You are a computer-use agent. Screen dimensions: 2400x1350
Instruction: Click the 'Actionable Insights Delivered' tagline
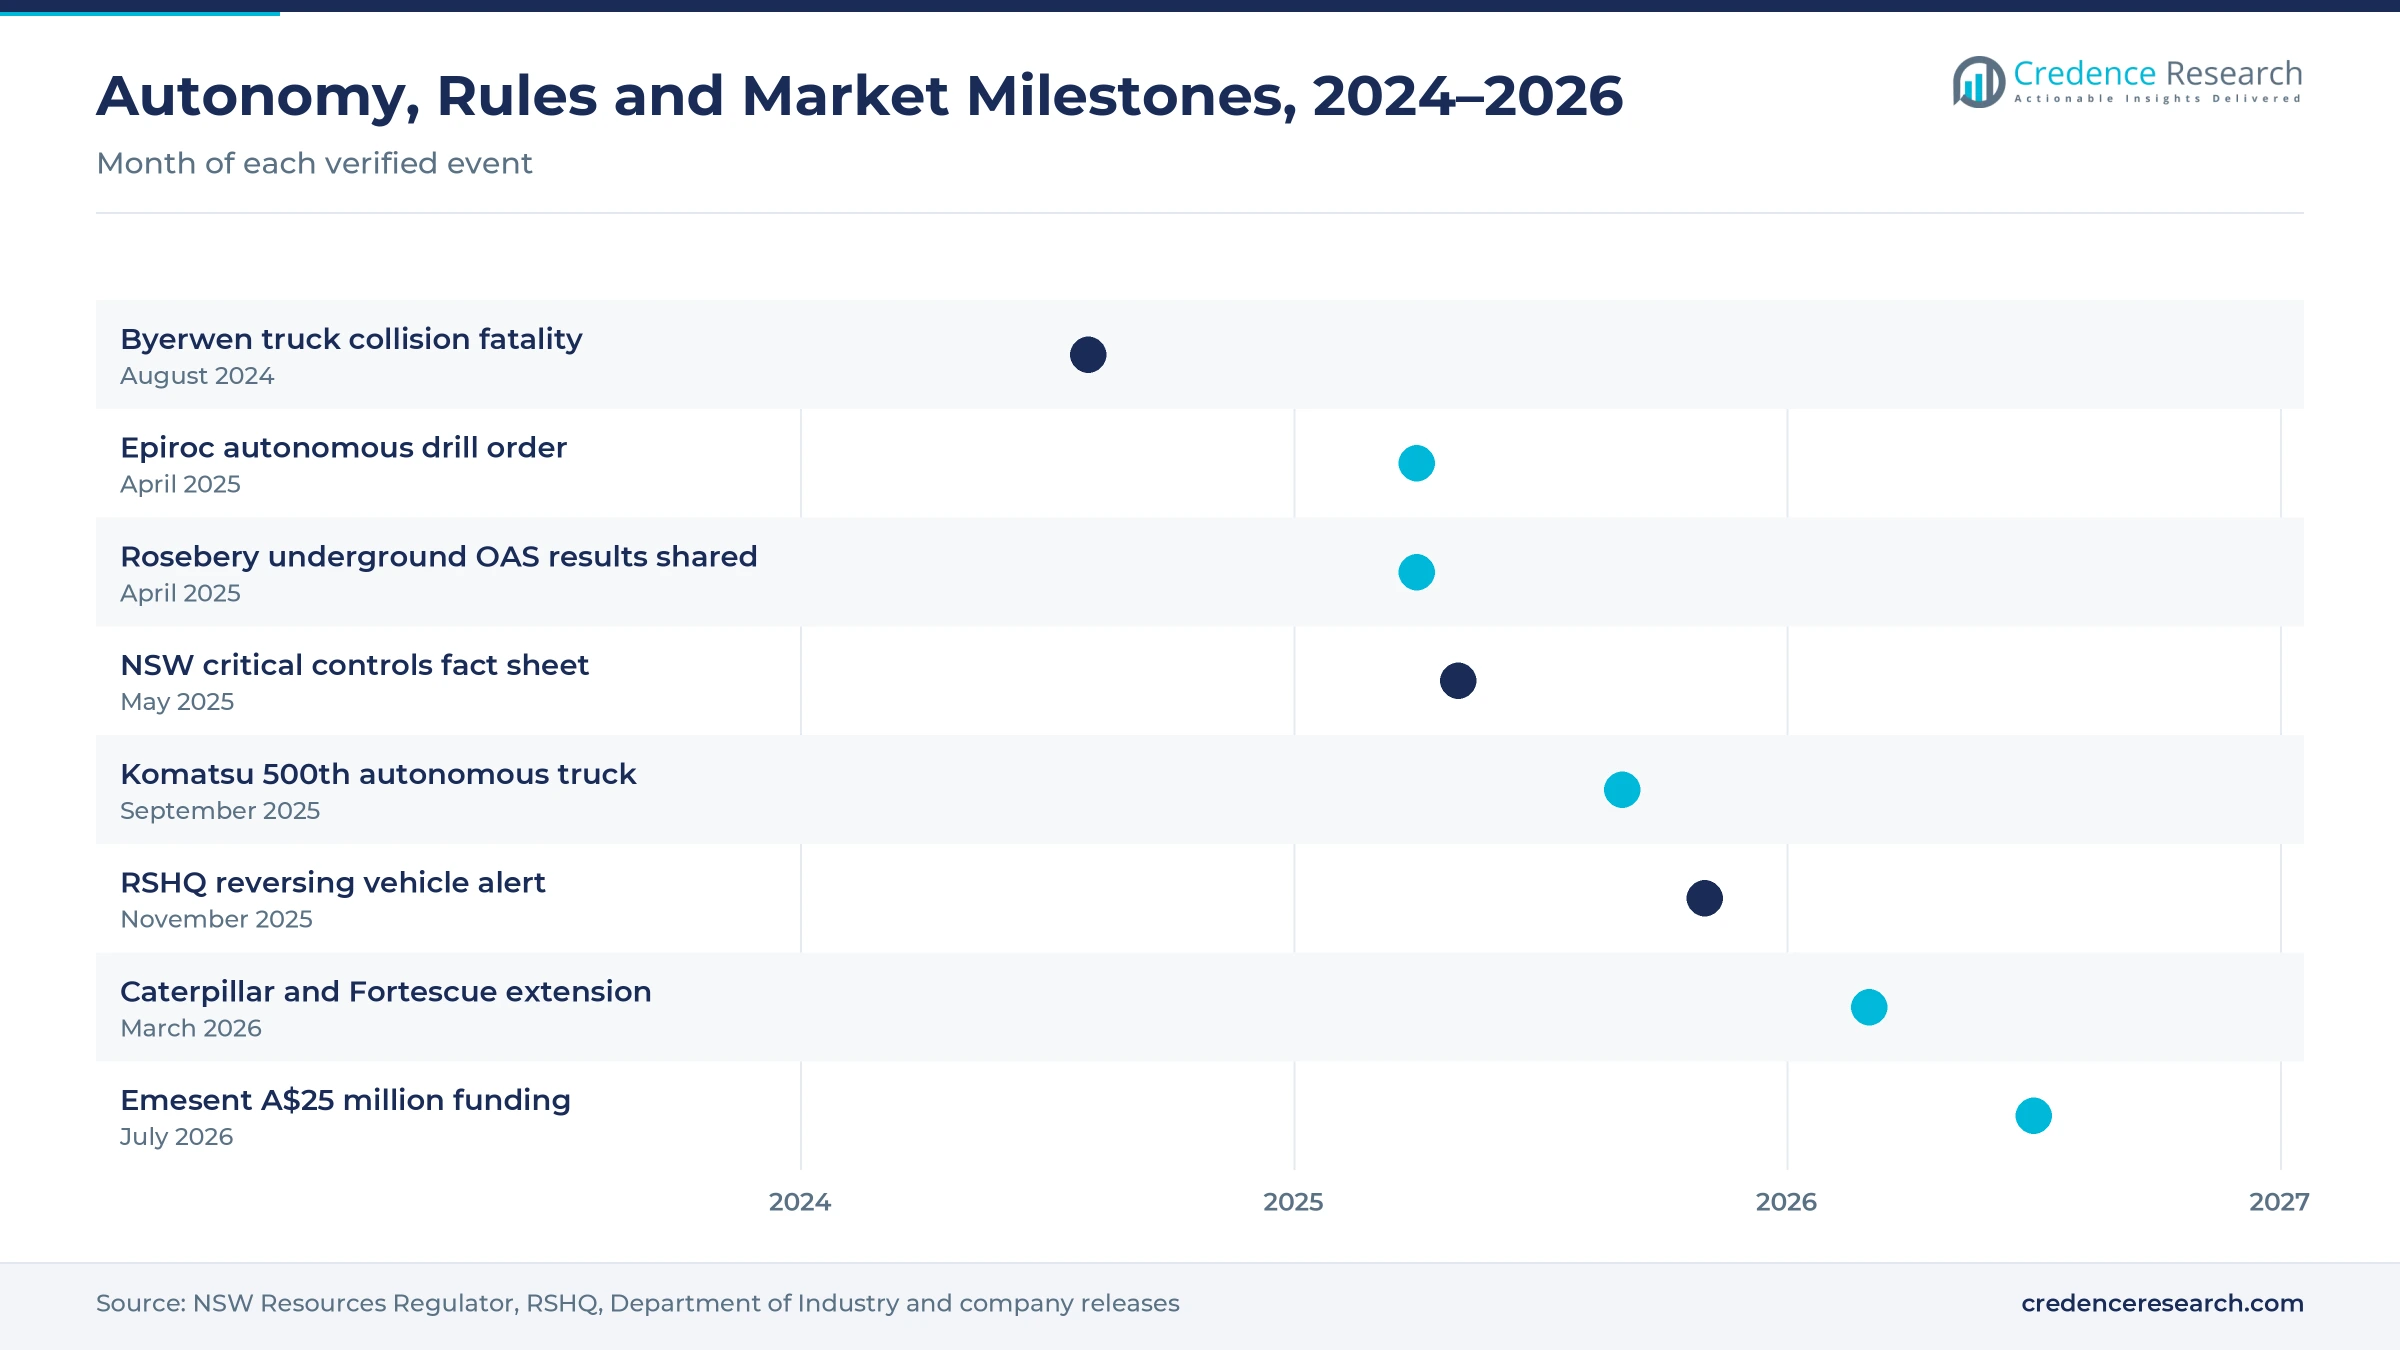click(x=2158, y=99)
